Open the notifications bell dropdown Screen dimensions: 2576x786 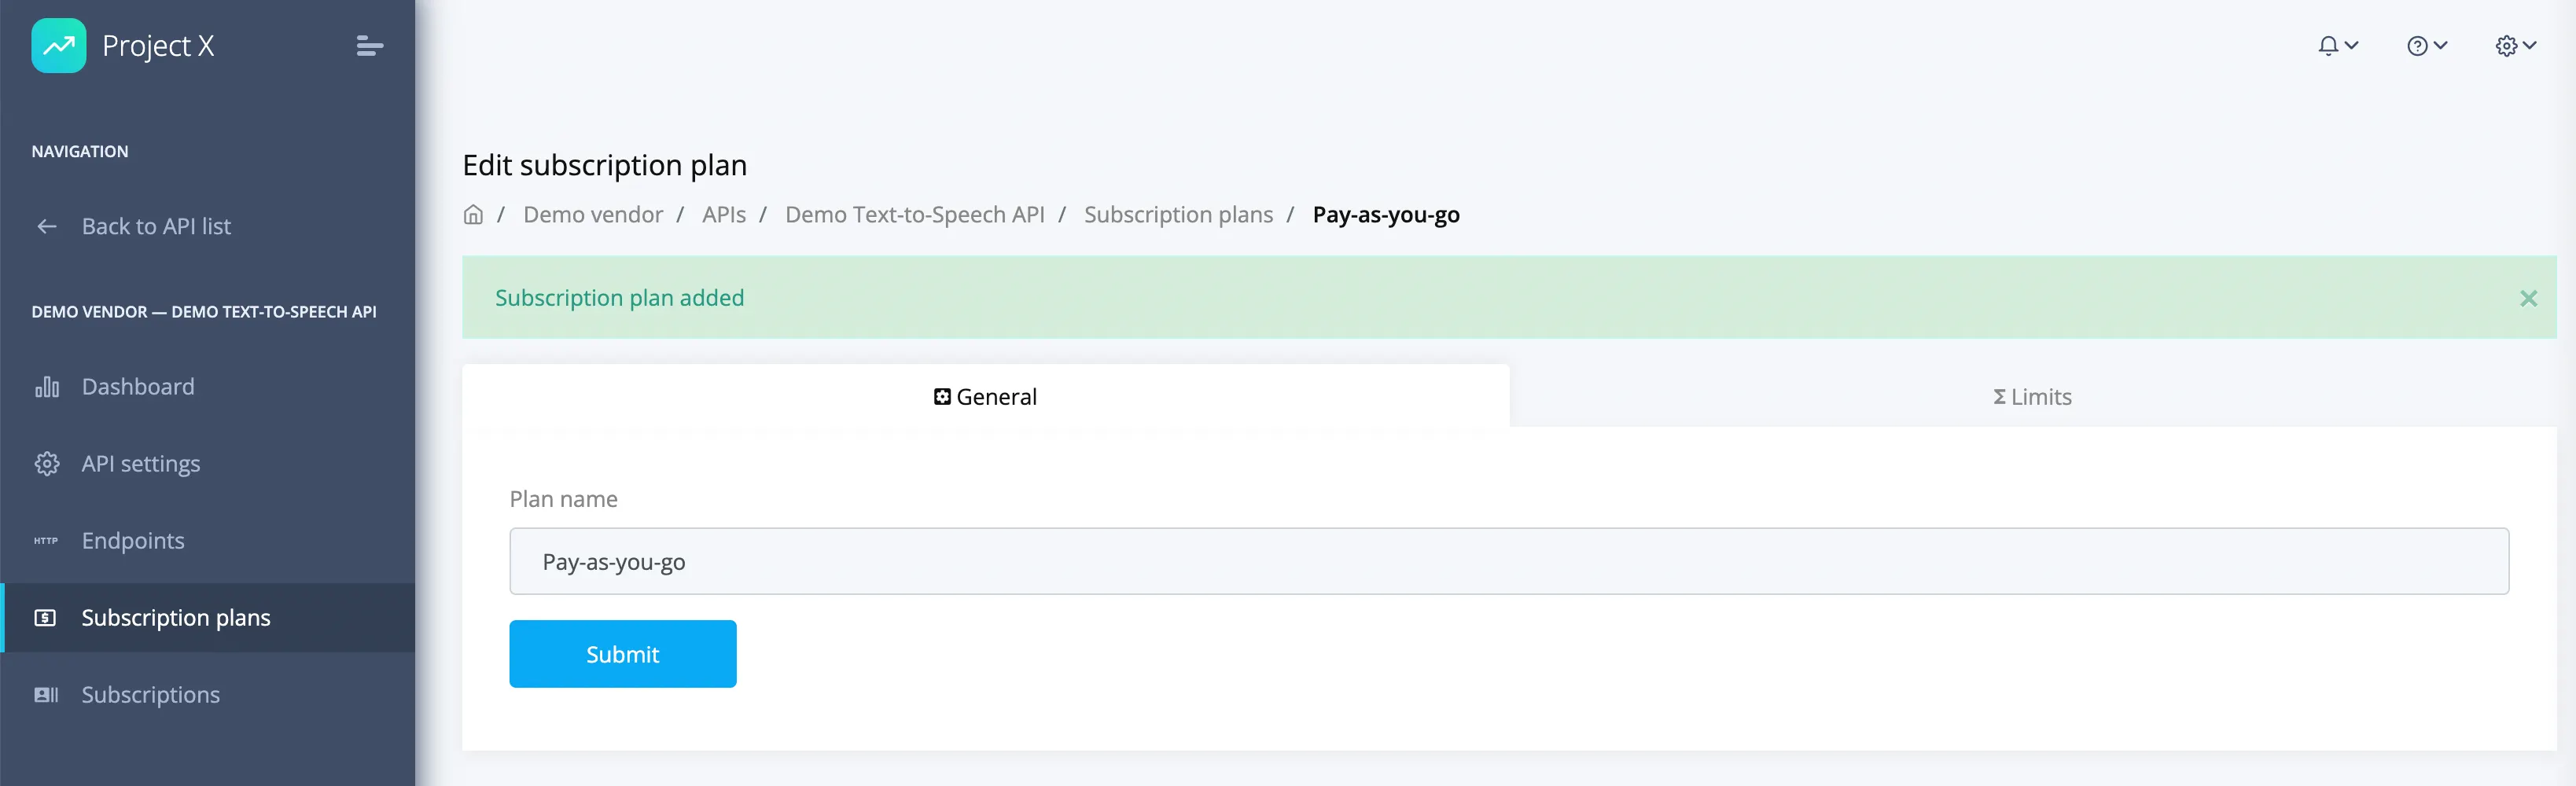[x=2338, y=46]
